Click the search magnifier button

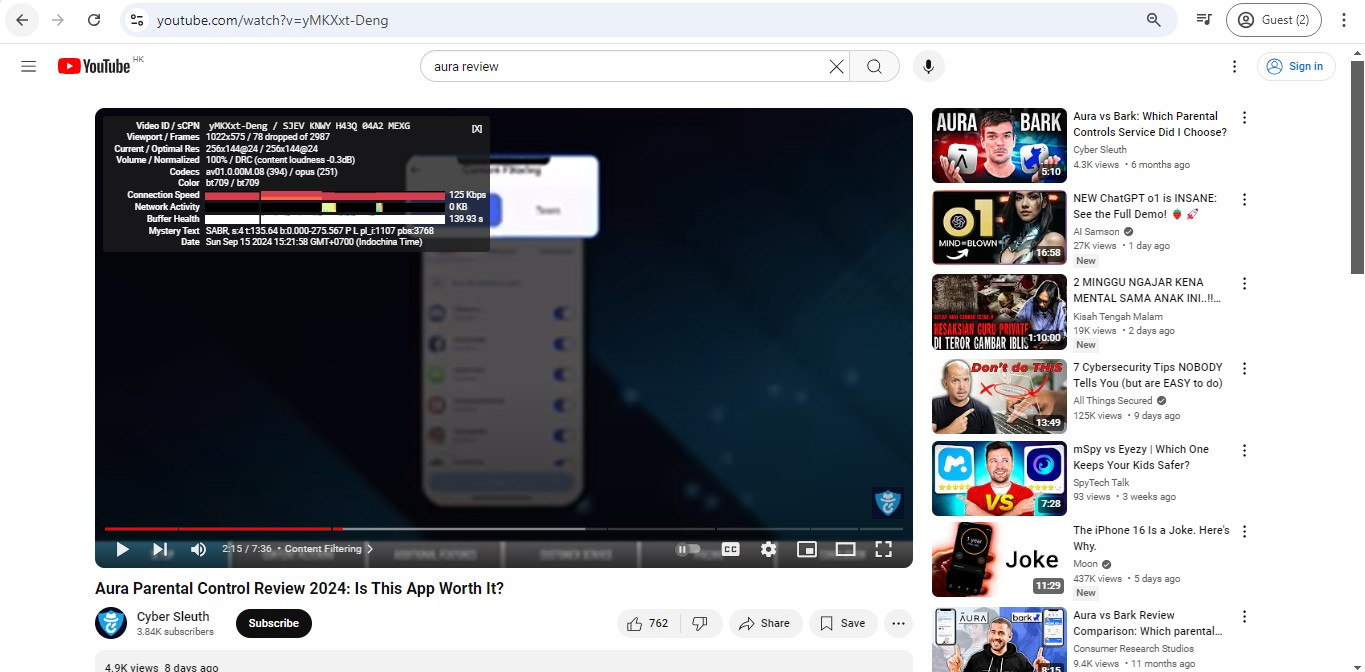click(874, 66)
